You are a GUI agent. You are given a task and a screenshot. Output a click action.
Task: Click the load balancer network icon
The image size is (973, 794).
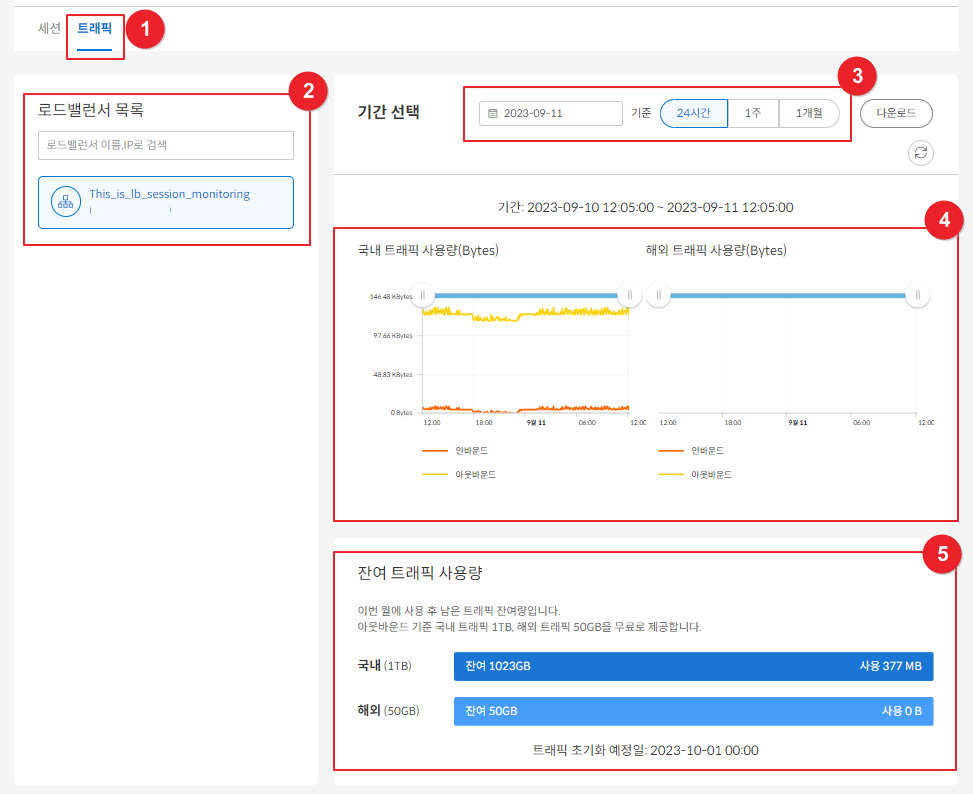pyautogui.click(x=66, y=202)
